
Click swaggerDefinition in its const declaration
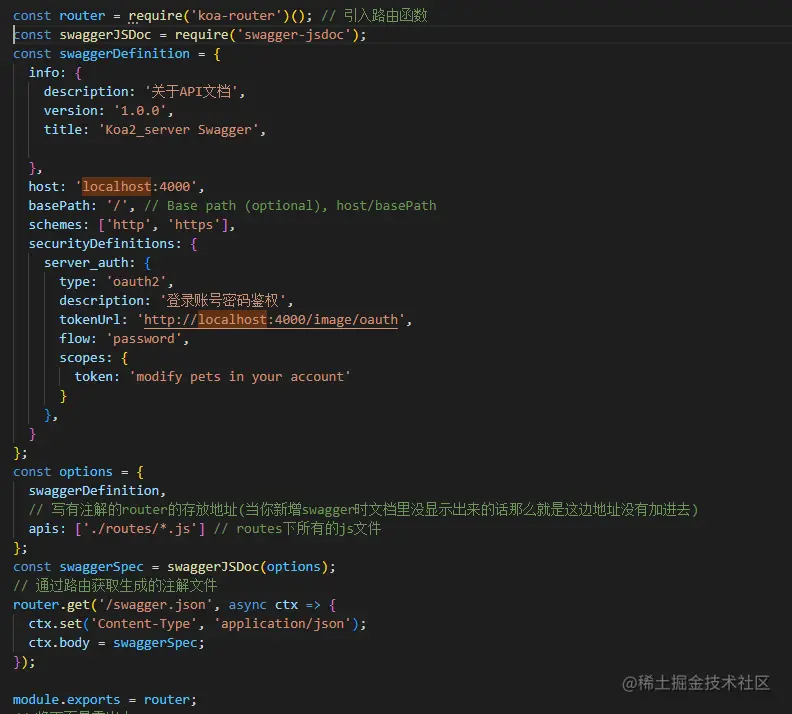coord(125,54)
